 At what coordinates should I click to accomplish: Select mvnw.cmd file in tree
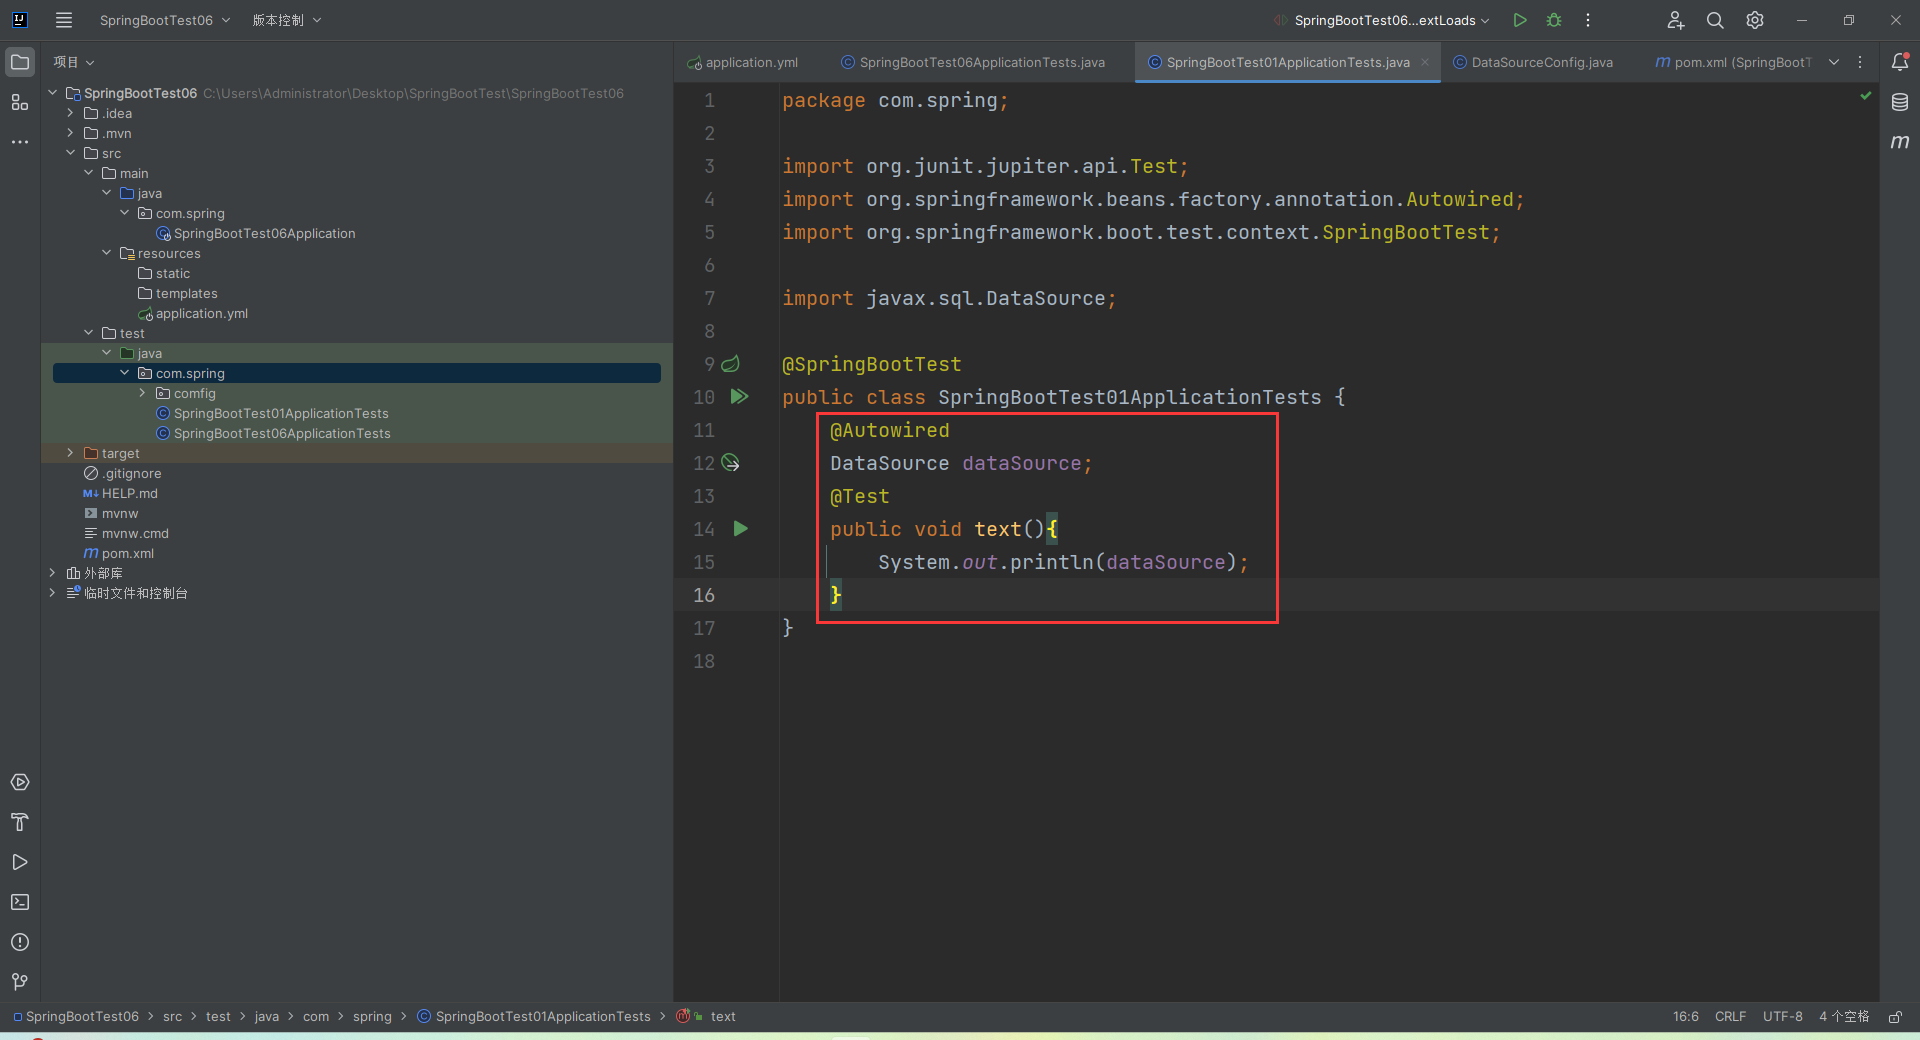point(135,533)
